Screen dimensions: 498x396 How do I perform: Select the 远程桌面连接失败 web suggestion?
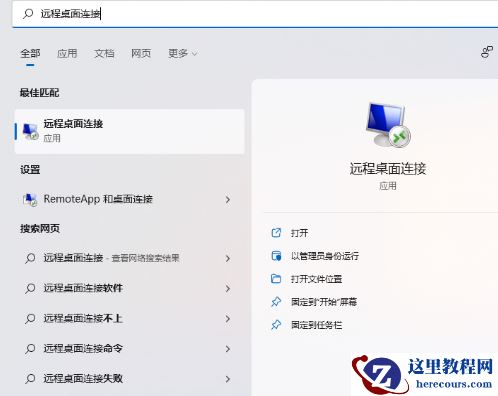[x=130, y=379]
